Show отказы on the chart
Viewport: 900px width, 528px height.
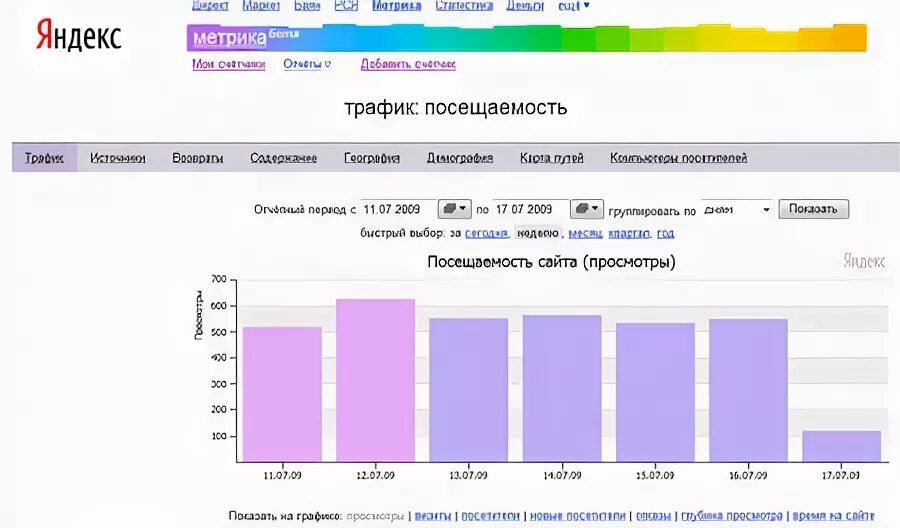[653, 516]
